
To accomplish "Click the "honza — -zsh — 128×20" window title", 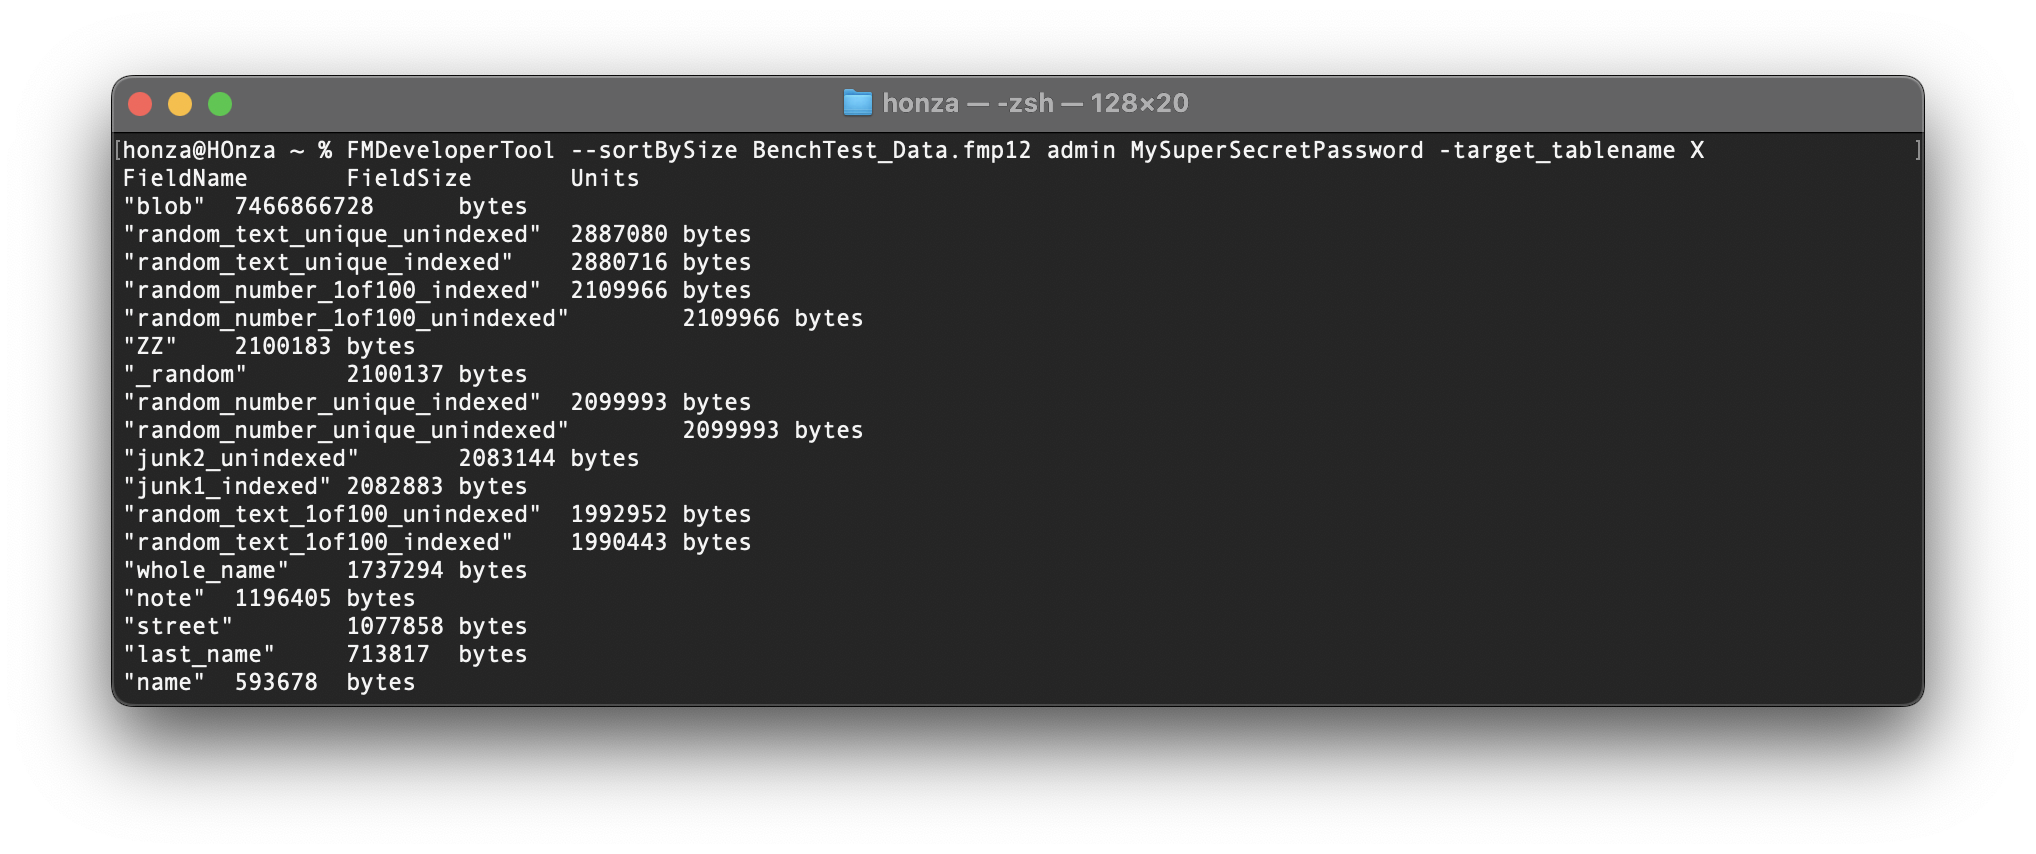I will tap(1034, 103).
